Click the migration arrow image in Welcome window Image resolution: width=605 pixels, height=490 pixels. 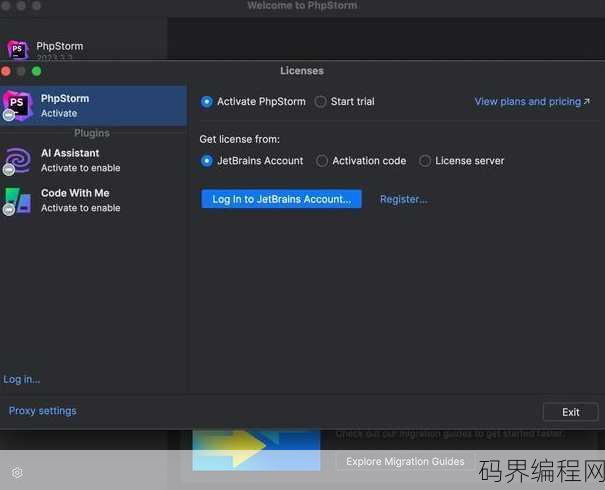(256, 449)
